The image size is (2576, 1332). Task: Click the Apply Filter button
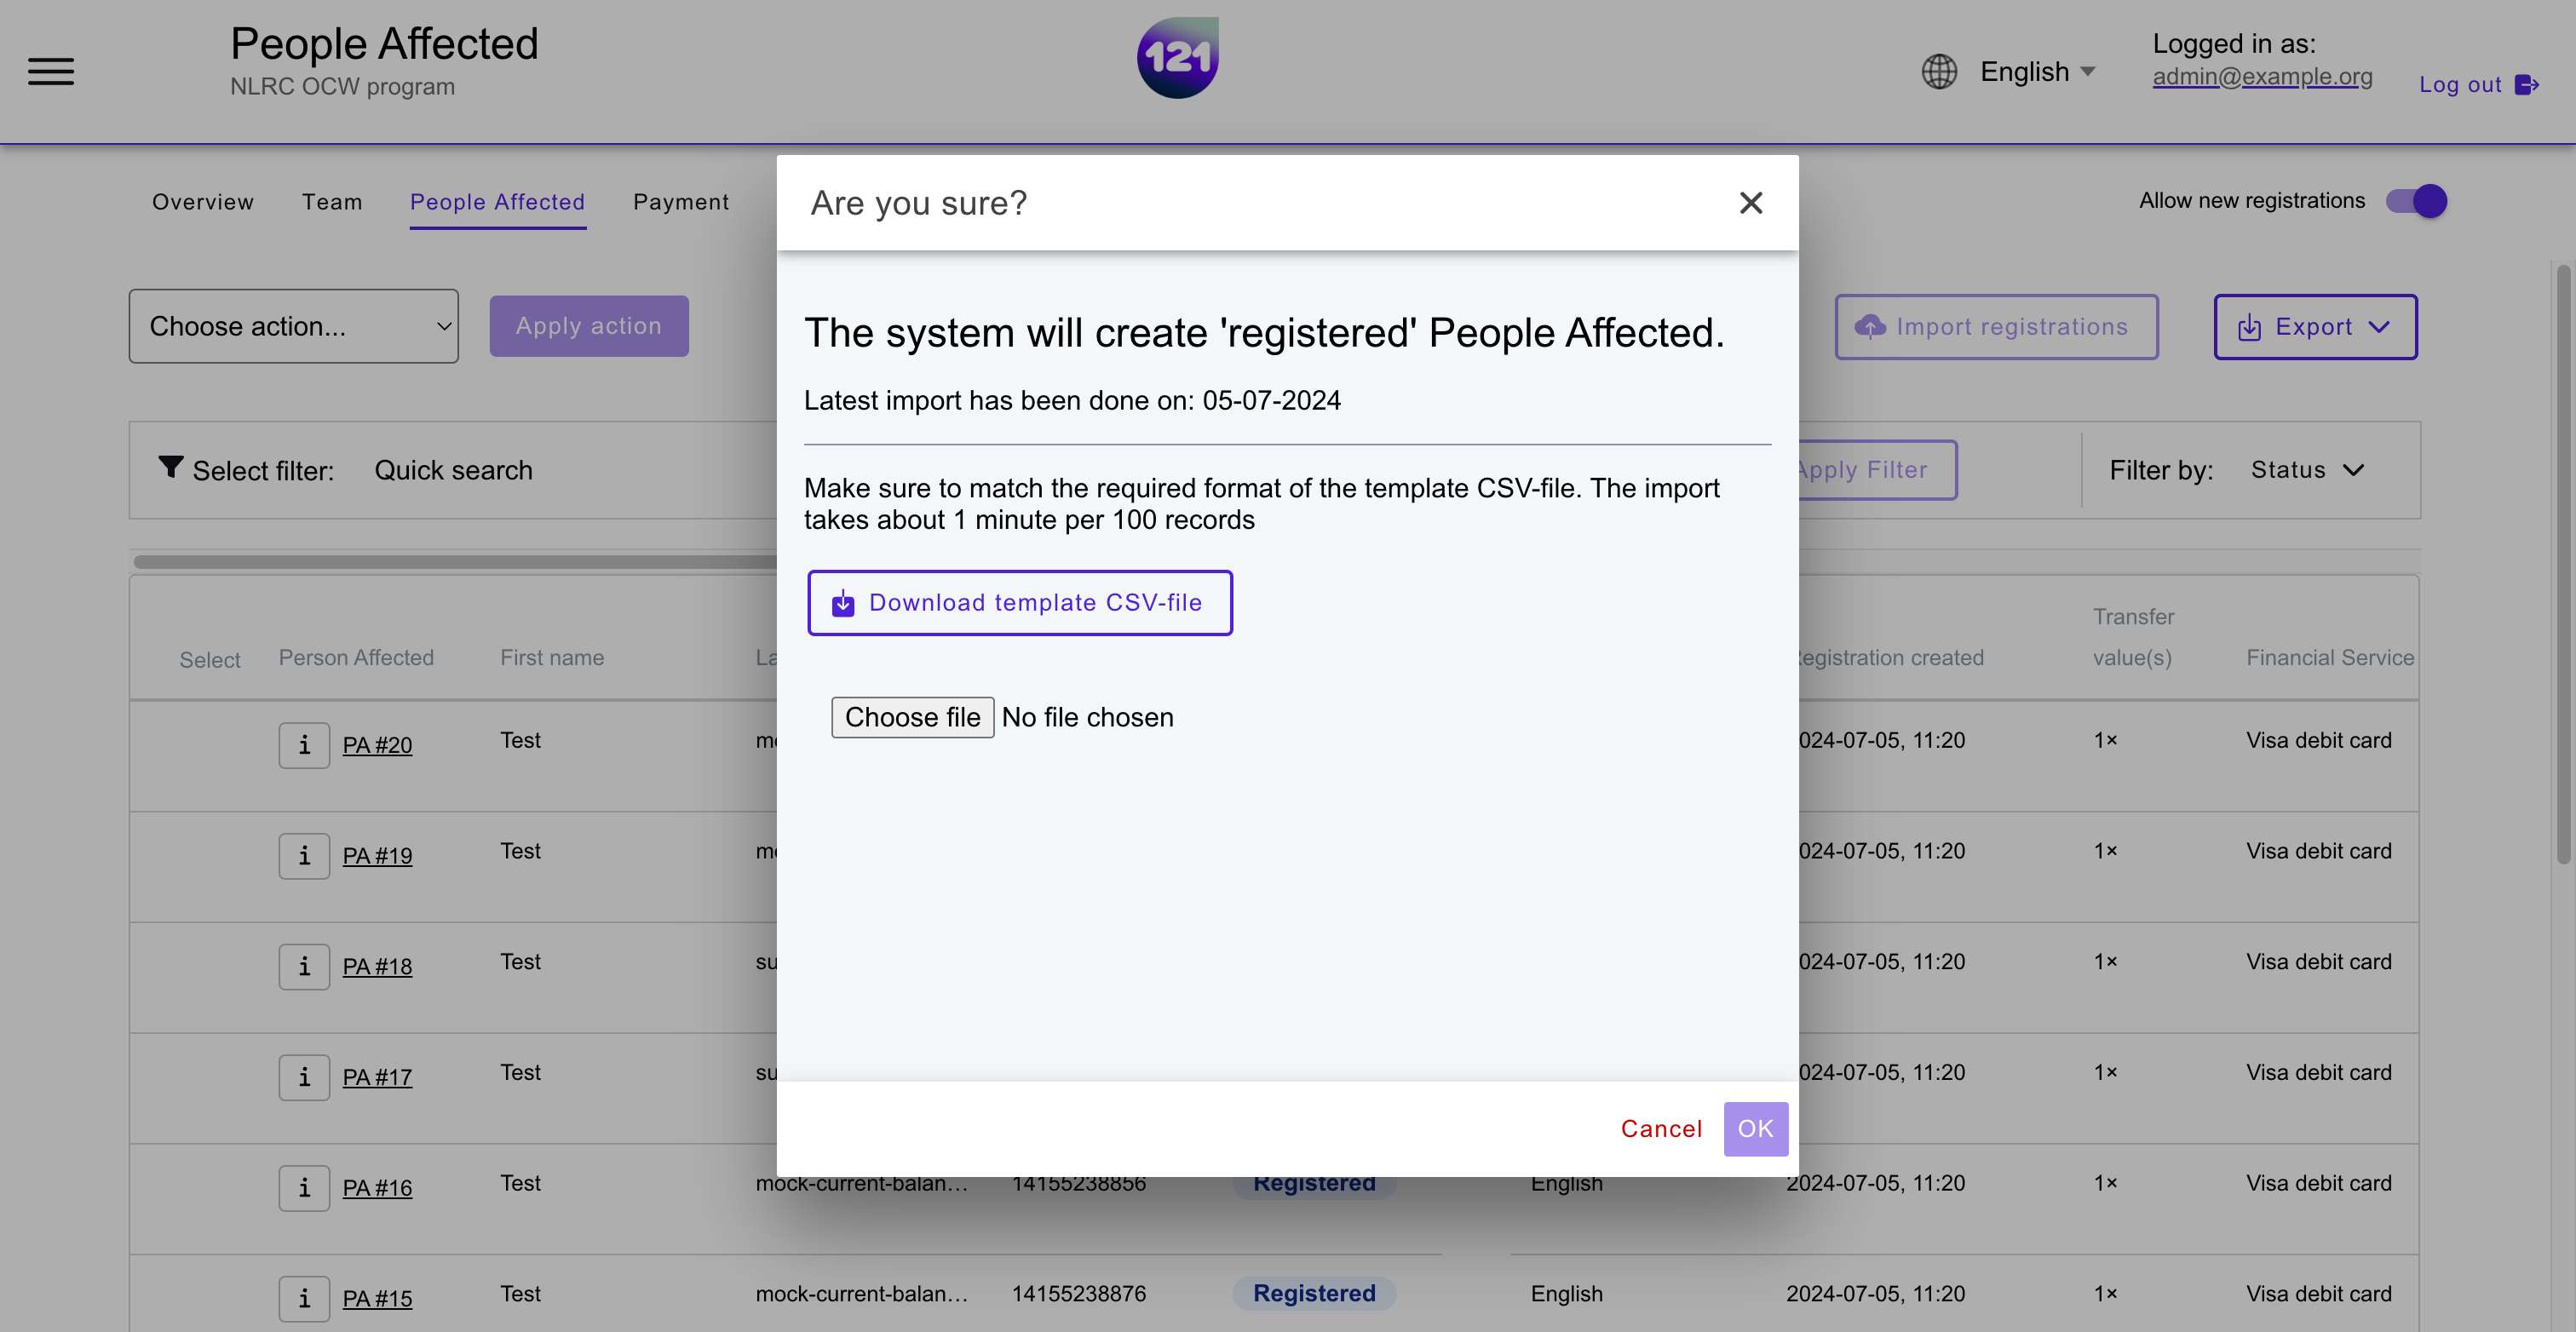(1859, 469)
